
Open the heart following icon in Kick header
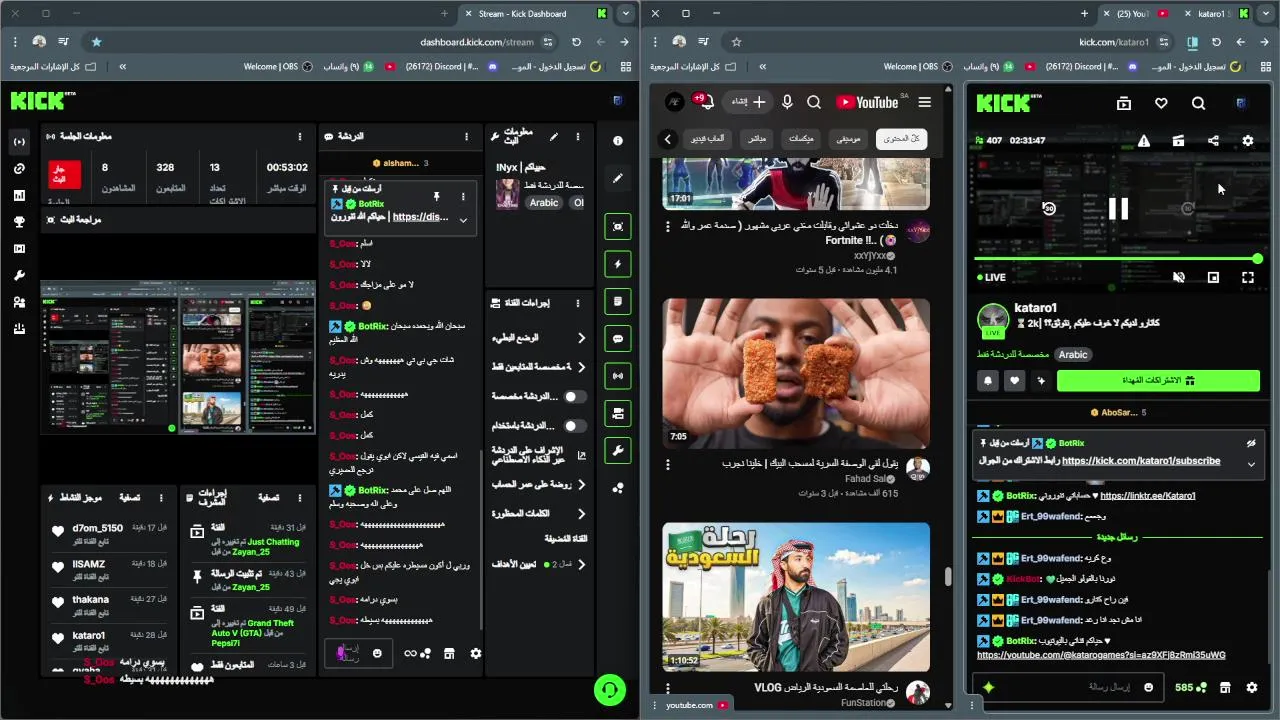(x=1161, y=103)
